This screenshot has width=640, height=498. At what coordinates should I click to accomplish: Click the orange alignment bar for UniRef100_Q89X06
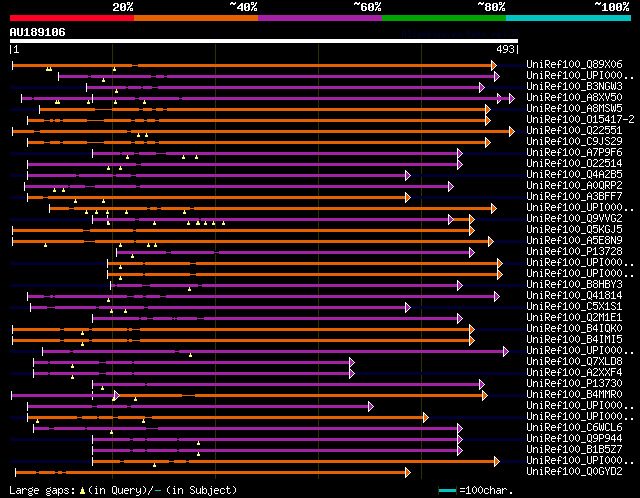pyautogui.click(x=252, y=65)
